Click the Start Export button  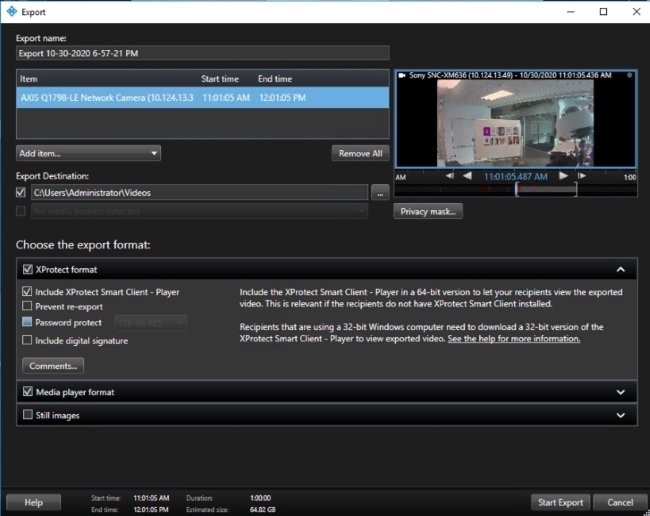tap(559, 501)
